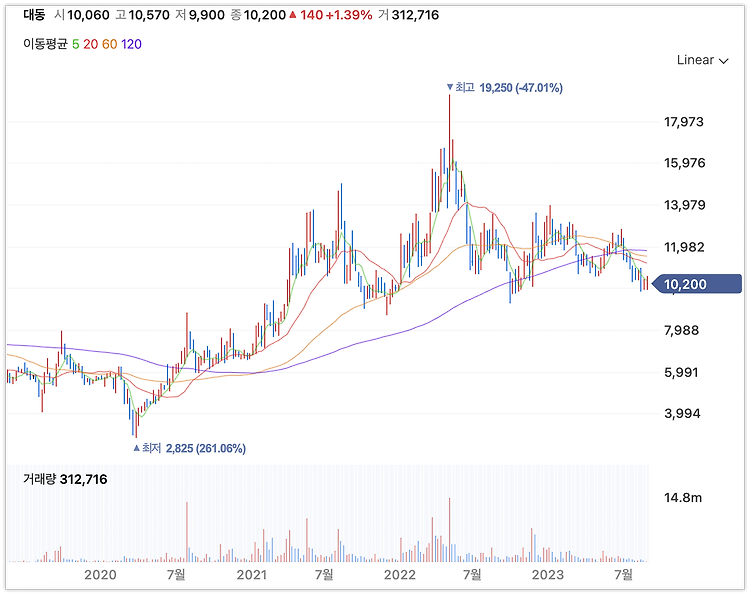Toggle the 120-day moving average
The image size is (750, 595).
(x=131, y=44)
